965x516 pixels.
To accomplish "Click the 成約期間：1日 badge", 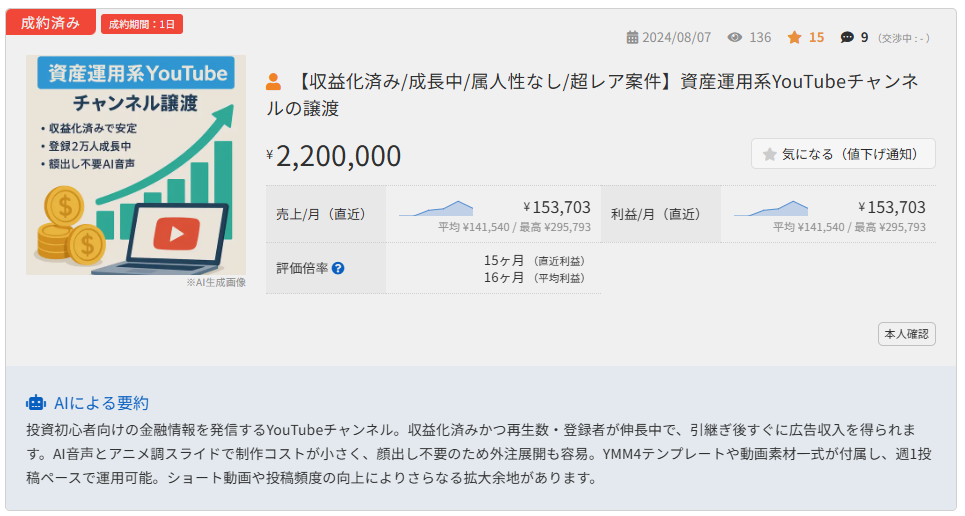I will (142, 24).
